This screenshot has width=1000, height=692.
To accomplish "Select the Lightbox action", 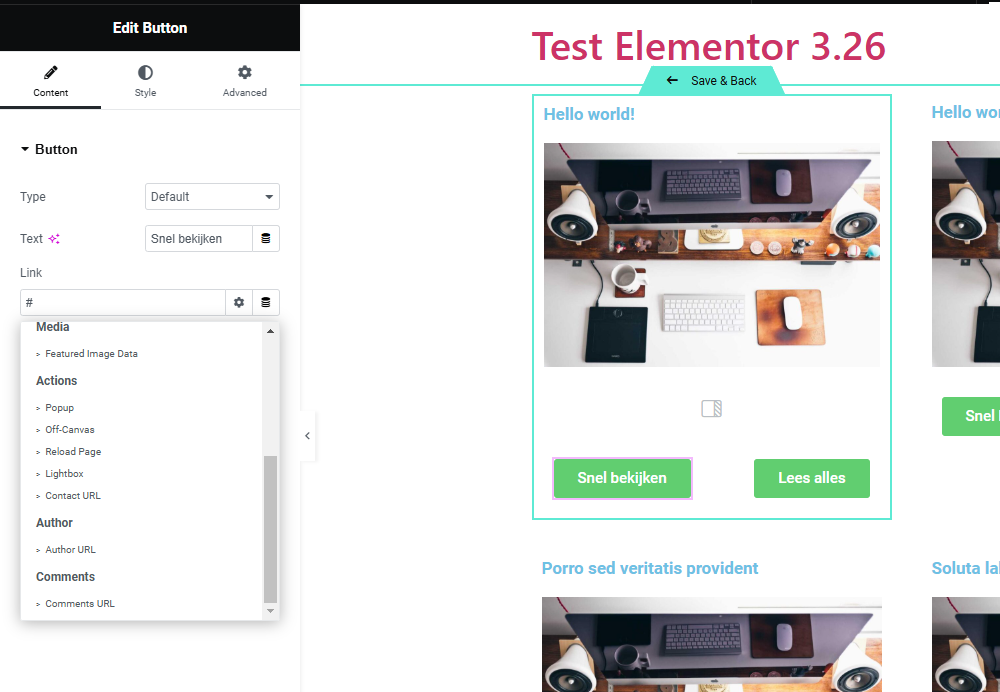I will click(x=64, y=473).
